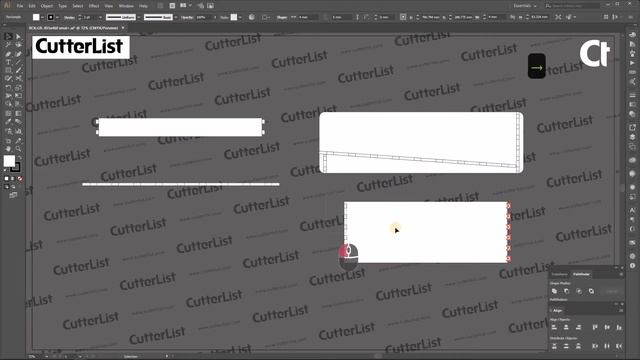Activate Fill box in toolbox

(9, 161)
